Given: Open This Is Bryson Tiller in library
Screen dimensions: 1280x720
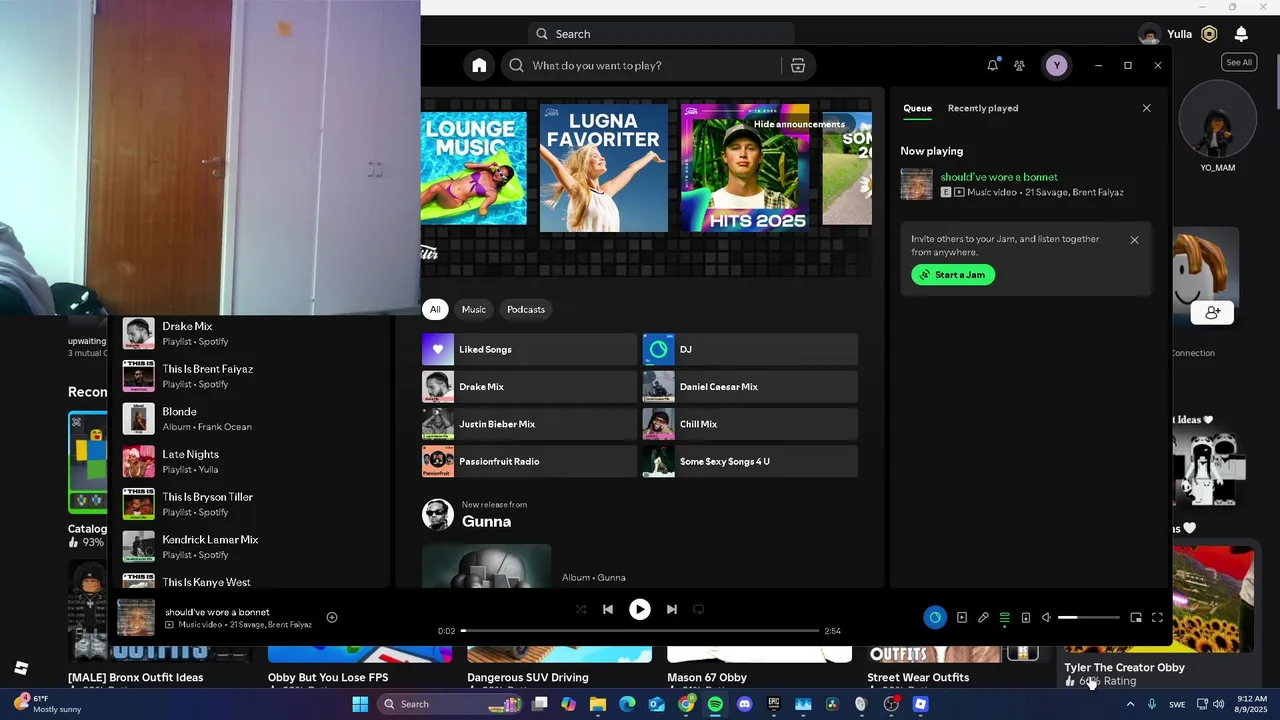Looking at the screenshot, I should (x=248, y=504).
